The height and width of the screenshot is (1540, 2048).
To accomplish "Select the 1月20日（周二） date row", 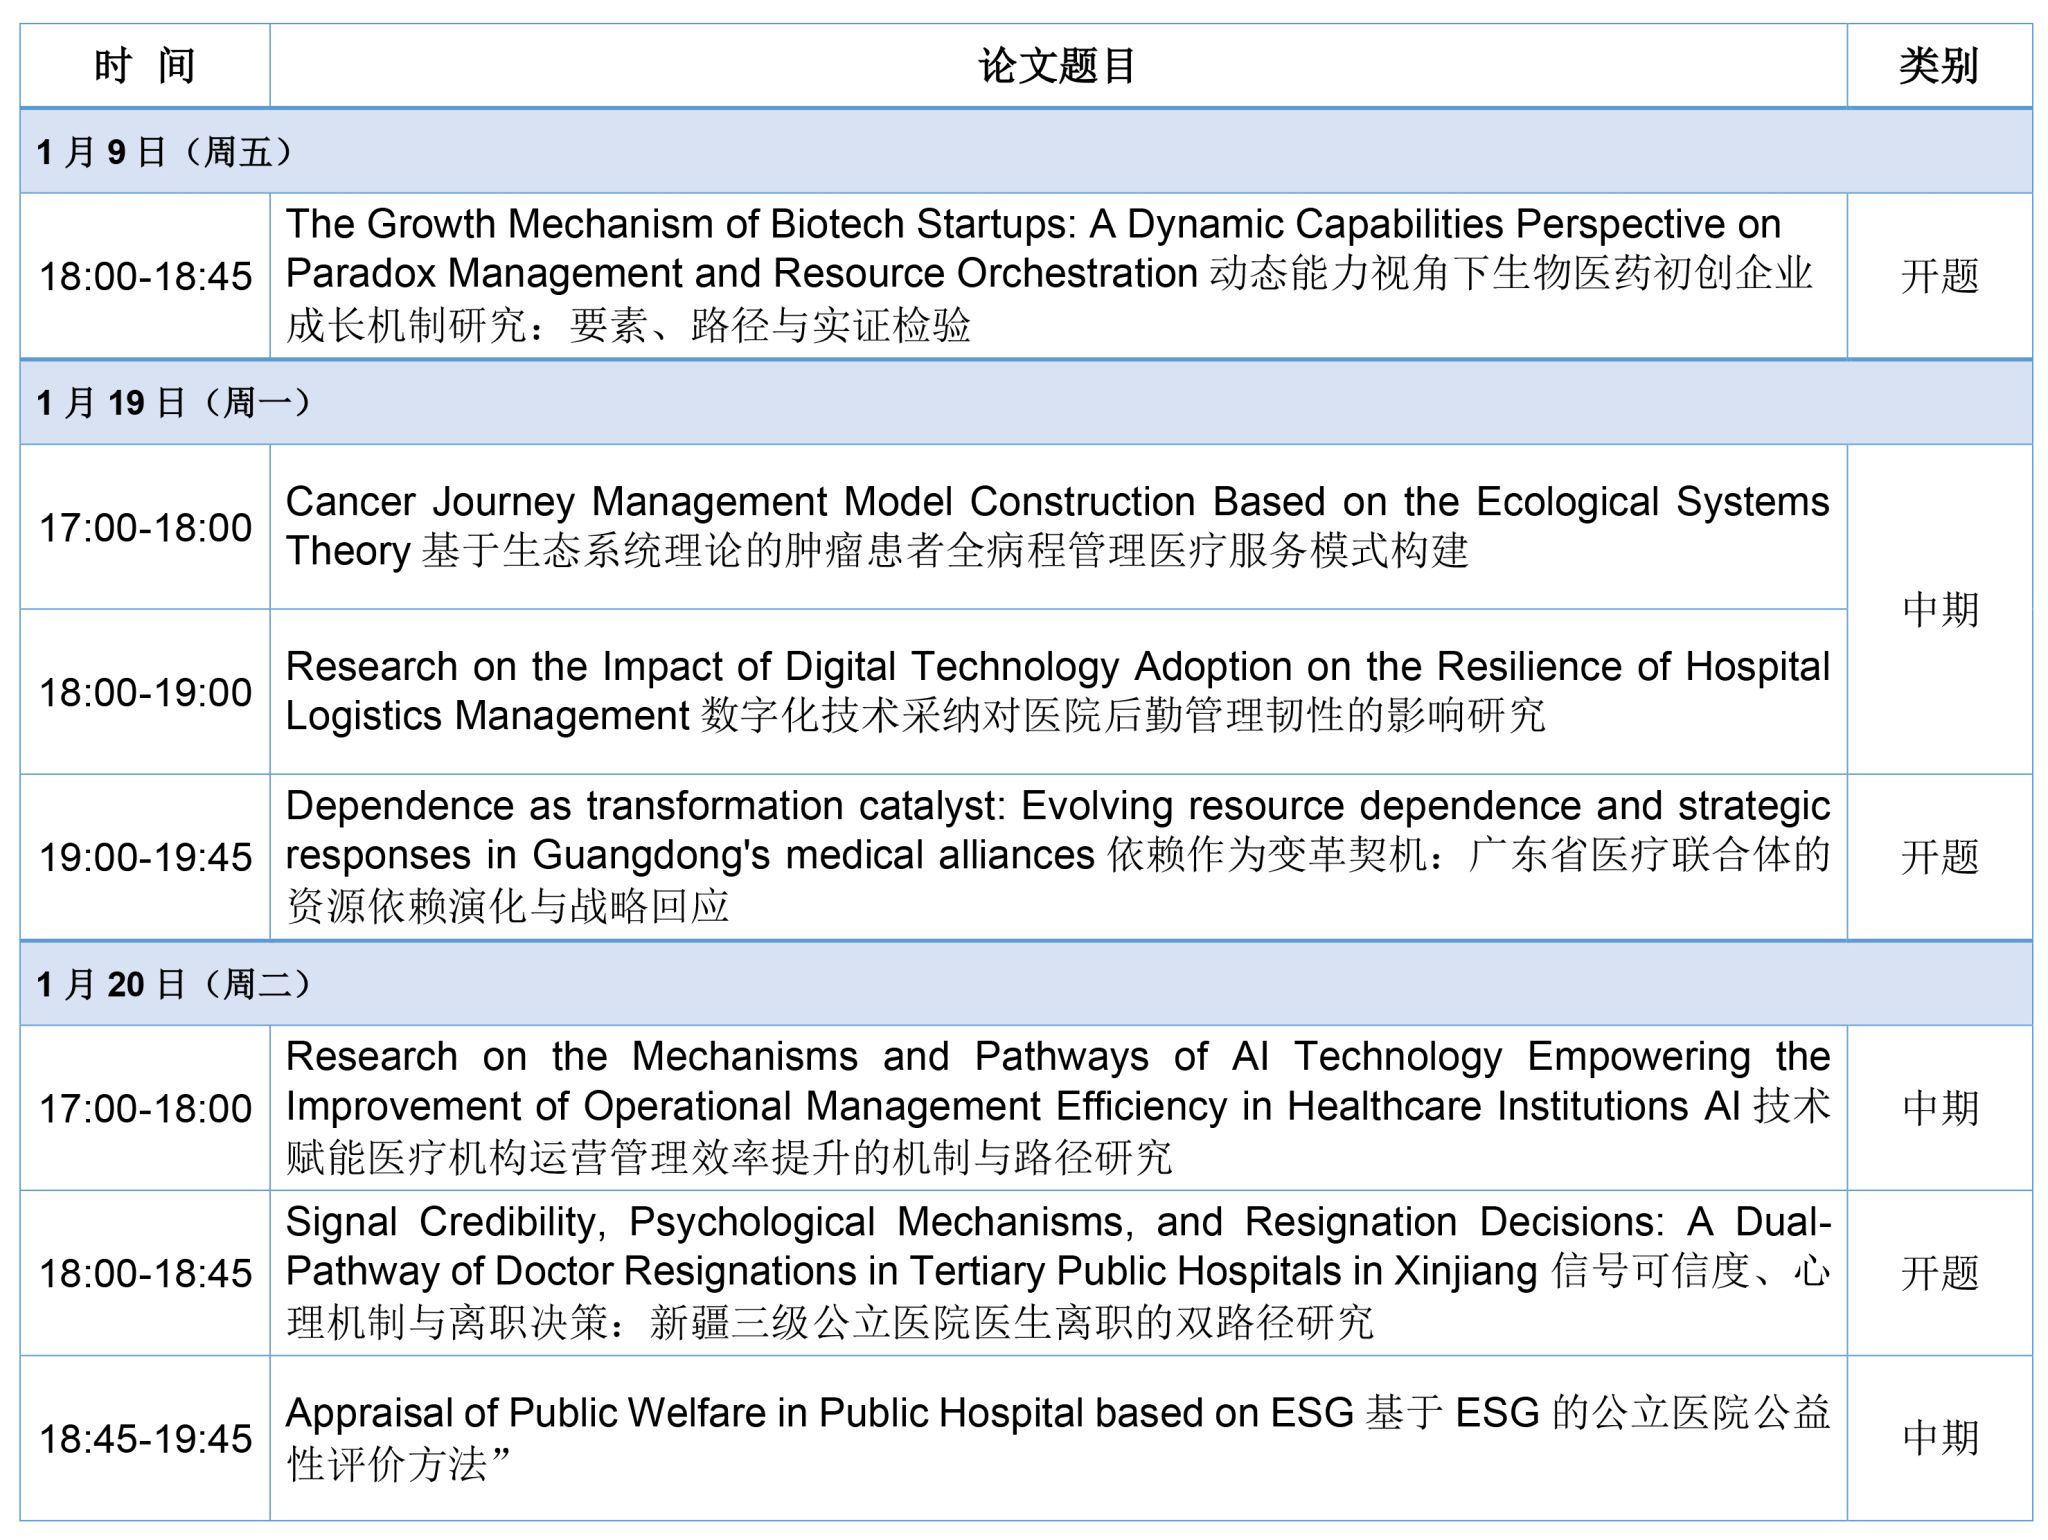I will (174, 984).
